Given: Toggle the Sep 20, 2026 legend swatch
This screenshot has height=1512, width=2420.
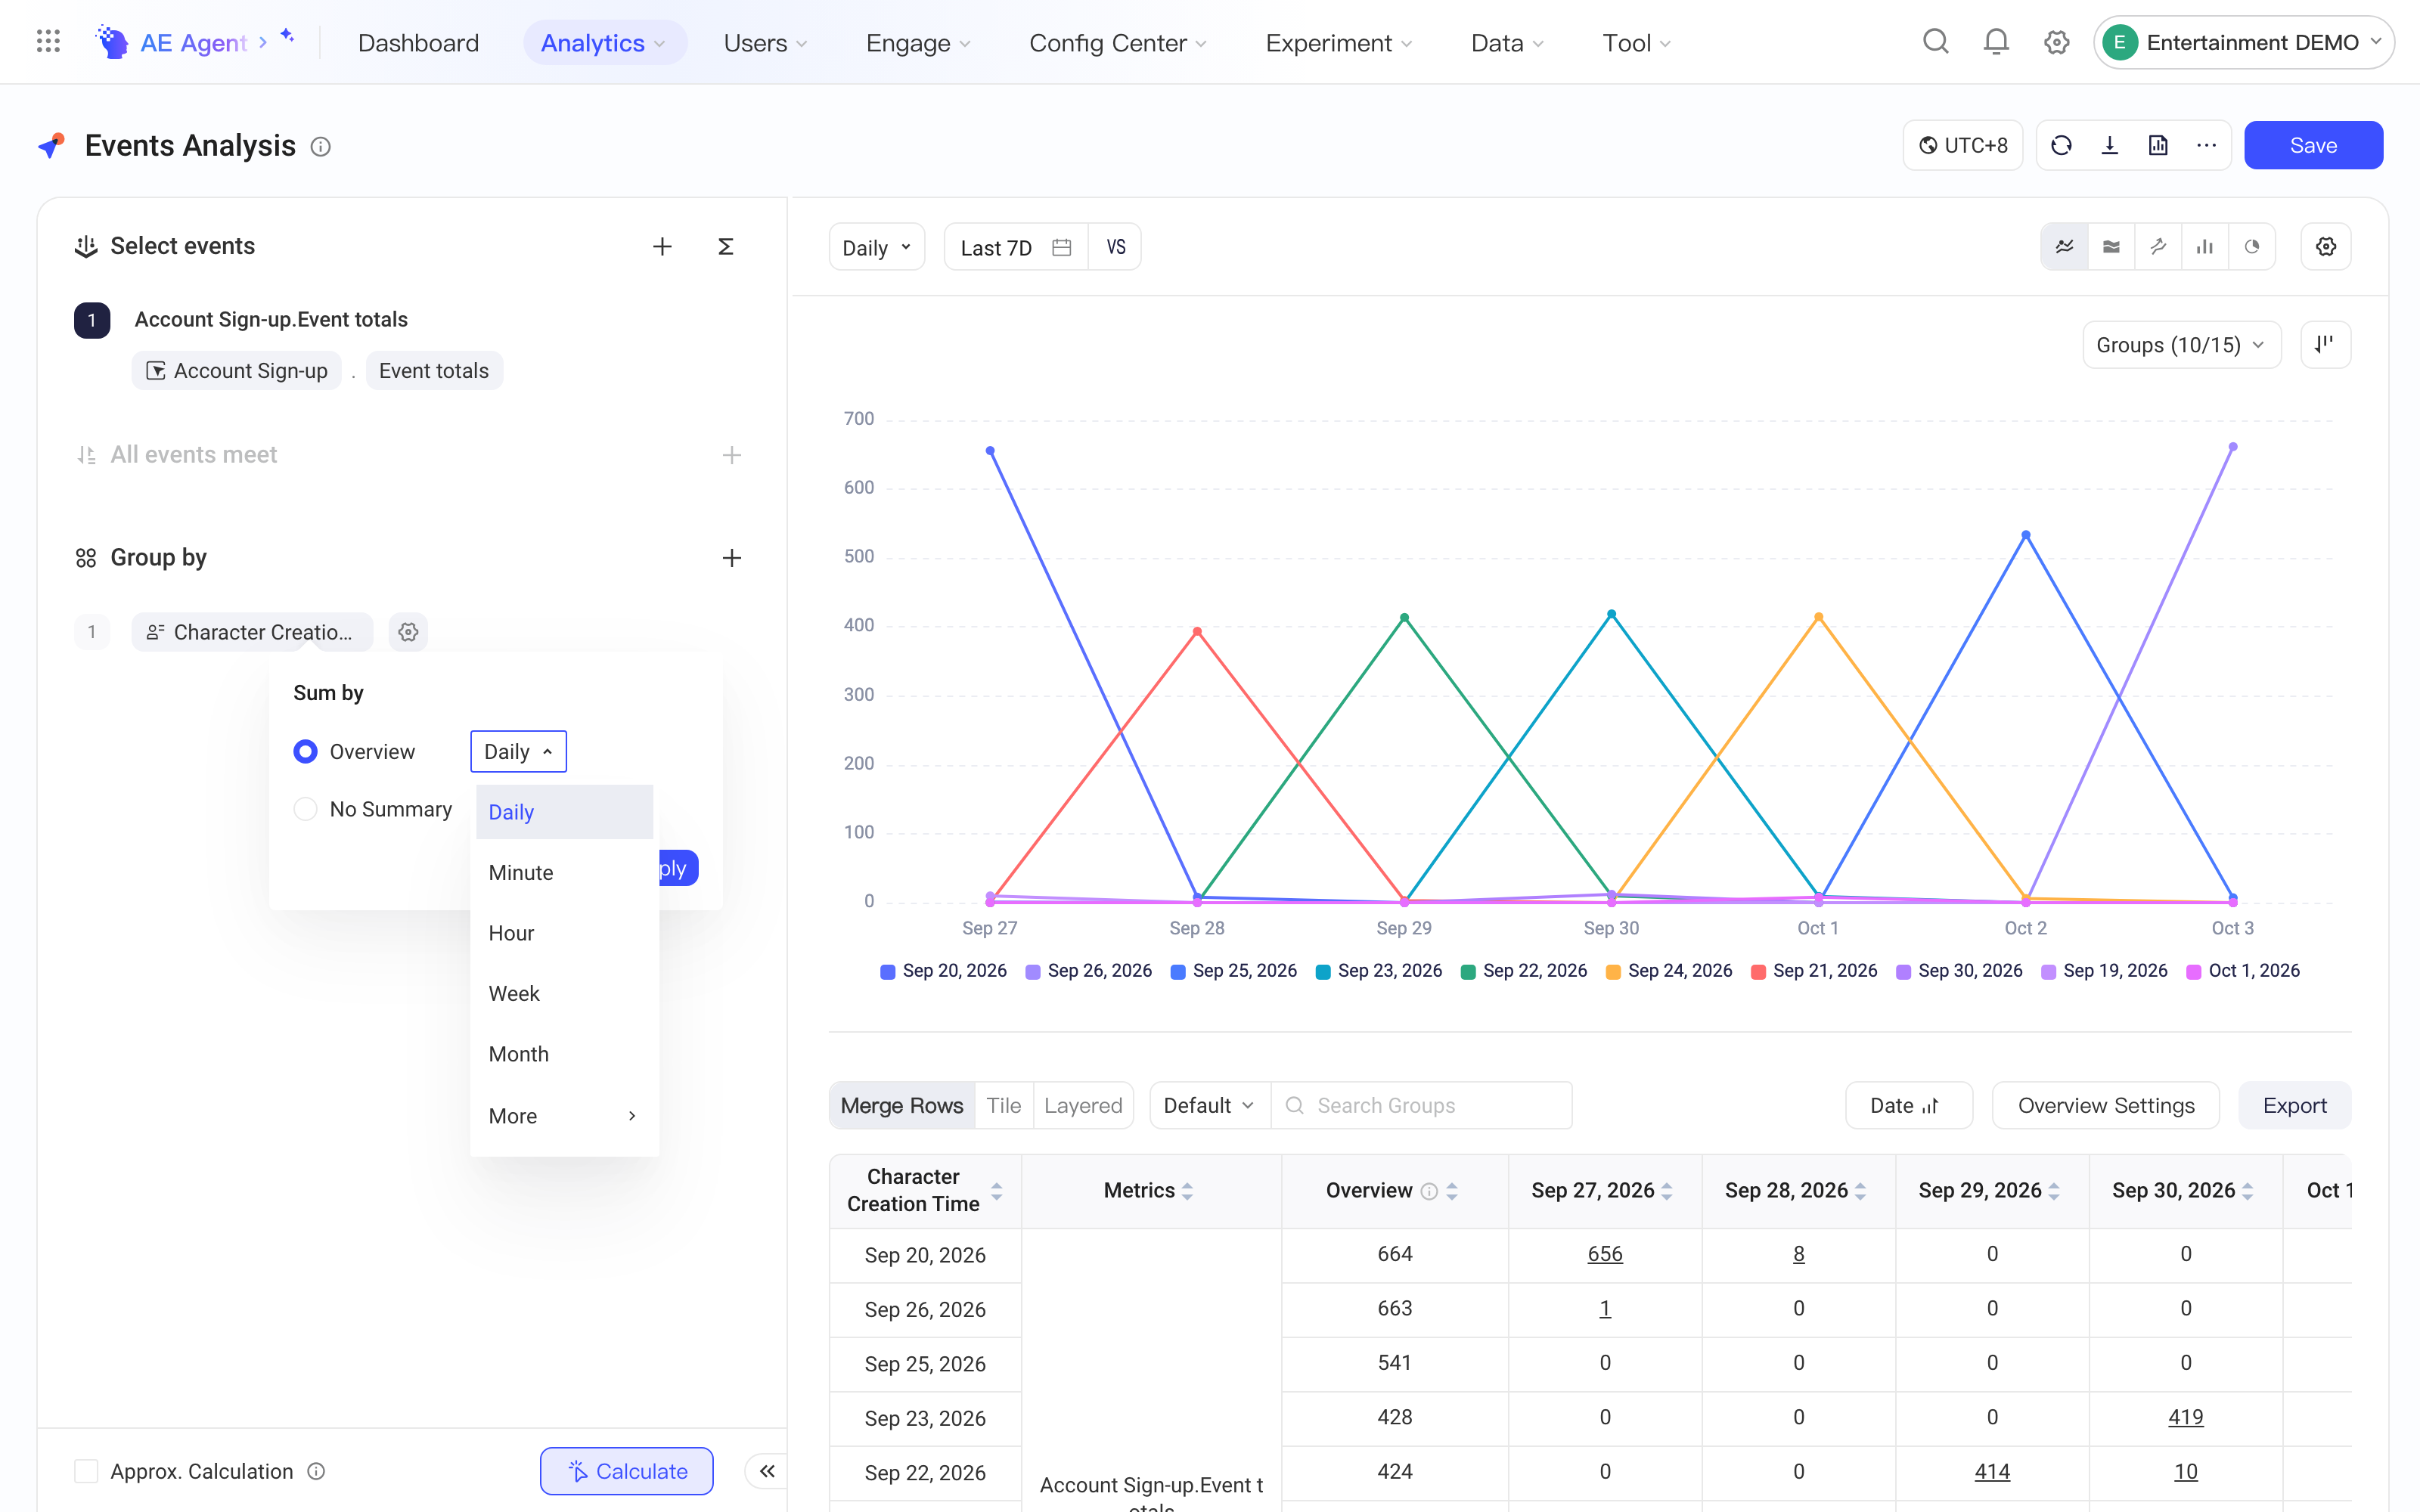Looking at the screenshot, I should (x=887, y=971).
